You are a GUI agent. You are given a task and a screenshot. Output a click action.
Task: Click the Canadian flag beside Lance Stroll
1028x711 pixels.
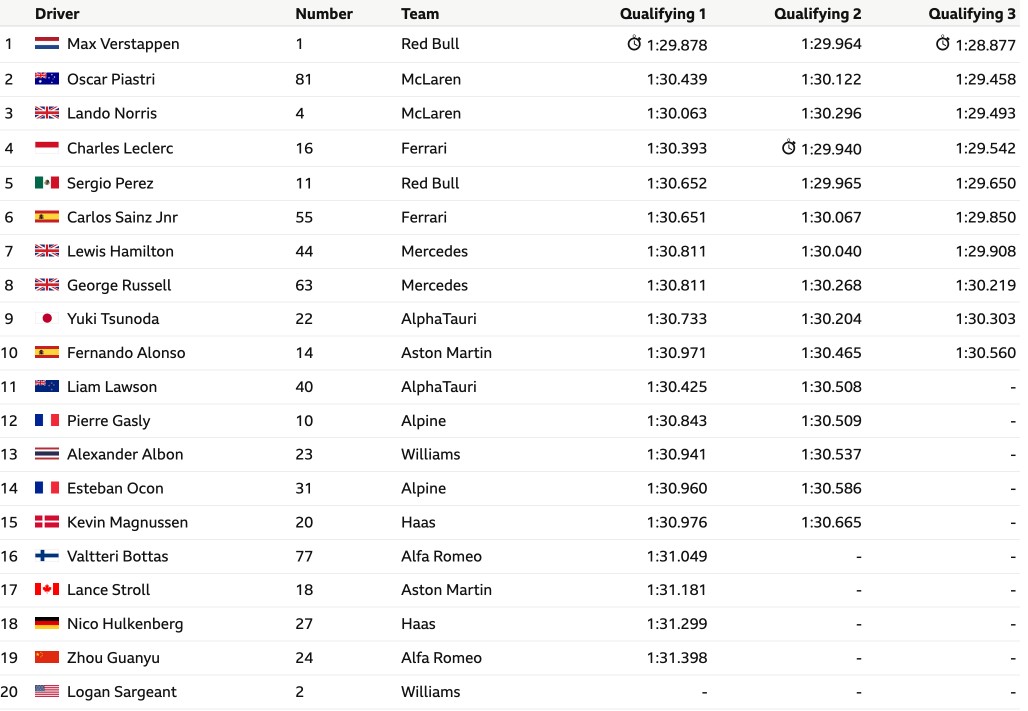(47, 589)
